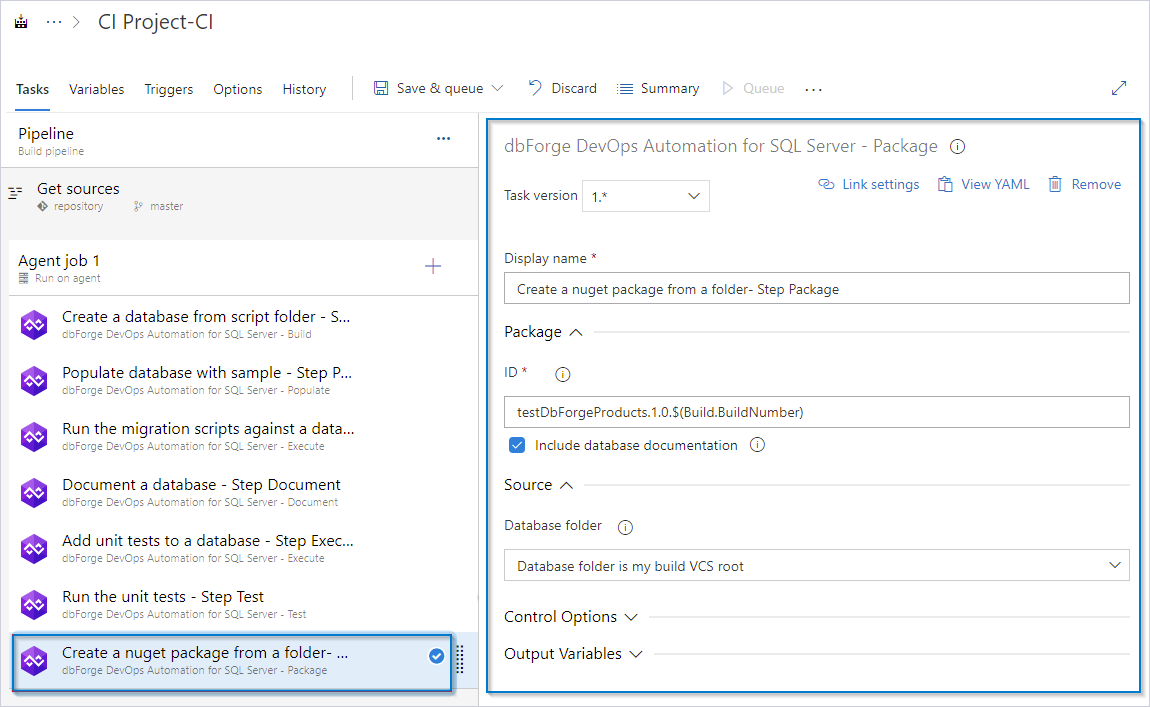Image resolution: width=1150 pixels, height=707 pixels.
Task: Switch to the History tab
Action: point(304,89)
